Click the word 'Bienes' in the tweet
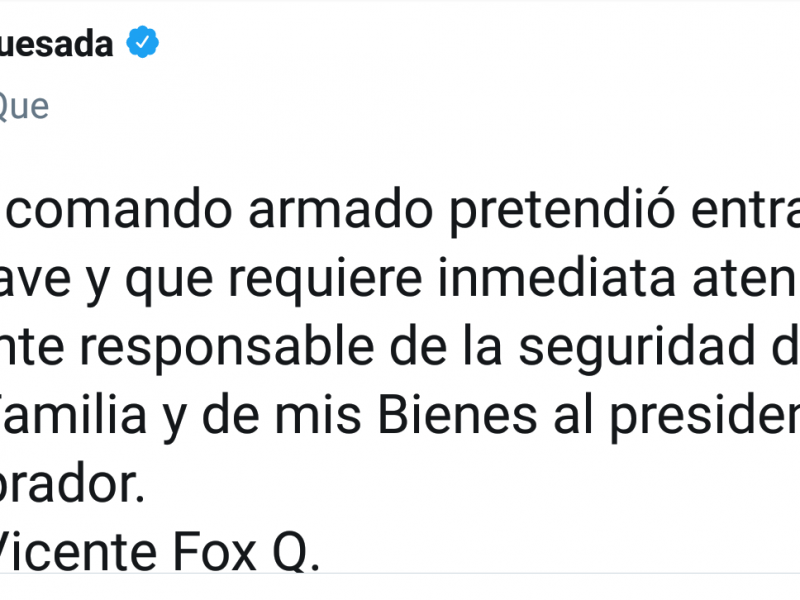The height and width of the screenshot is (600, 800). tap(457, 415)
